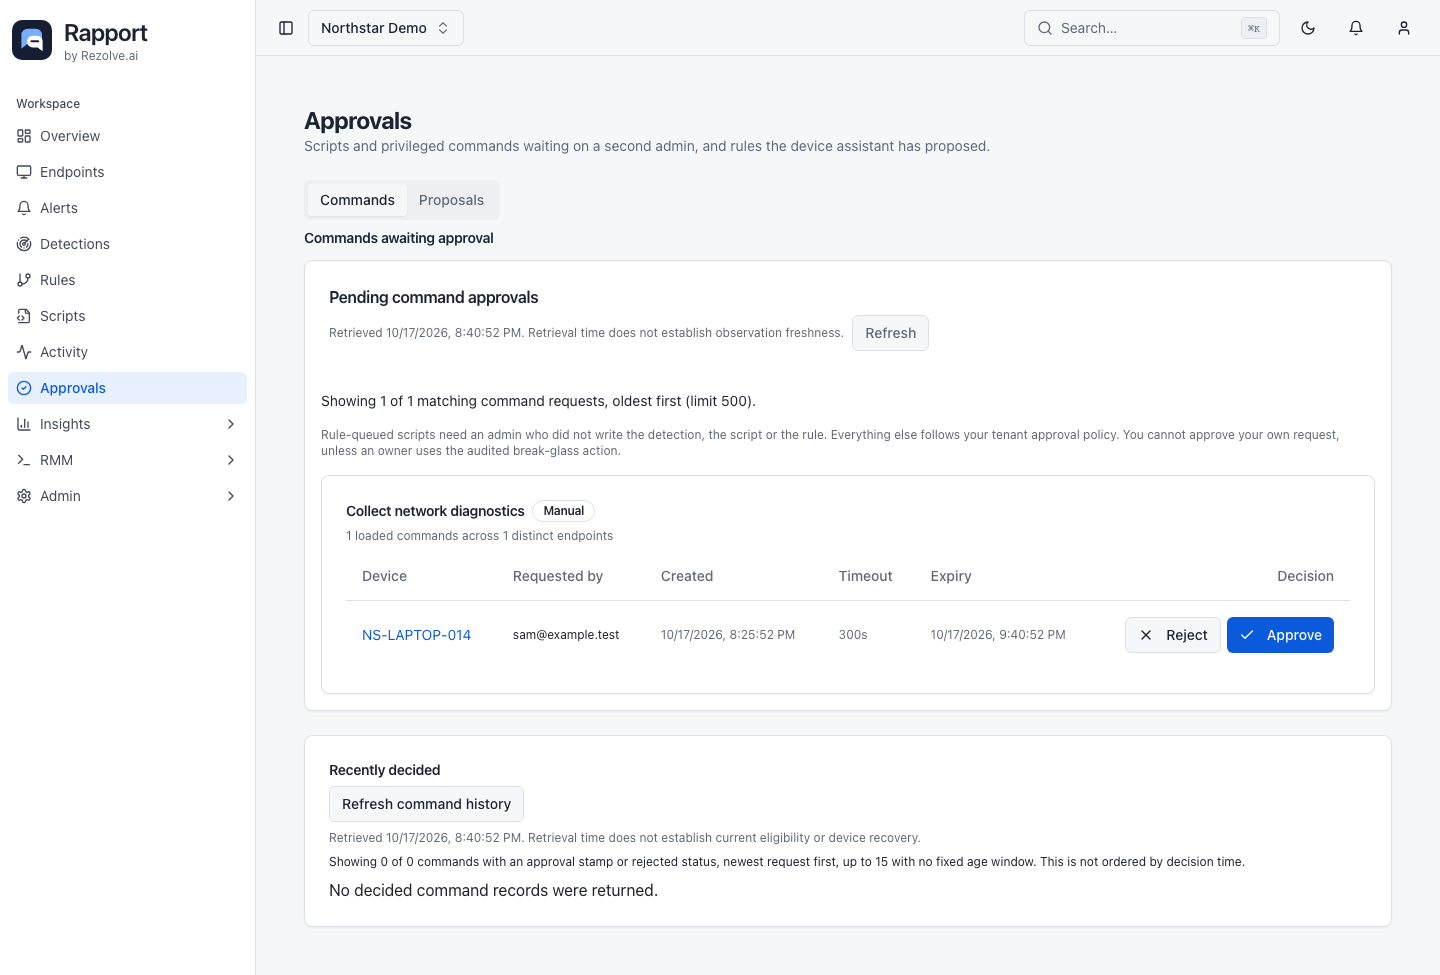The image size is (1440, 975).
Task: Click the Activity pulse icon
Action: click(24, 352)
